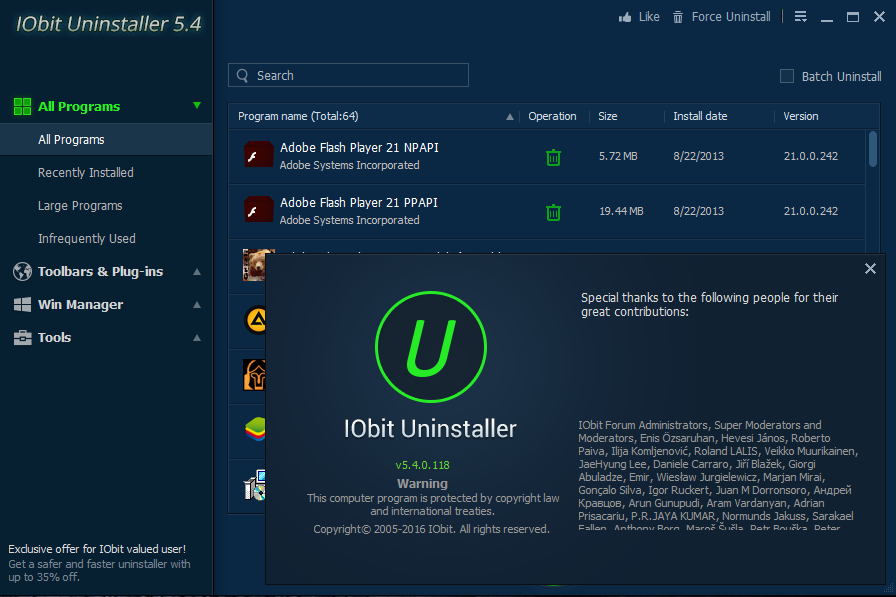
Task: Open the main options menu icon
Action: coord(801,17)
